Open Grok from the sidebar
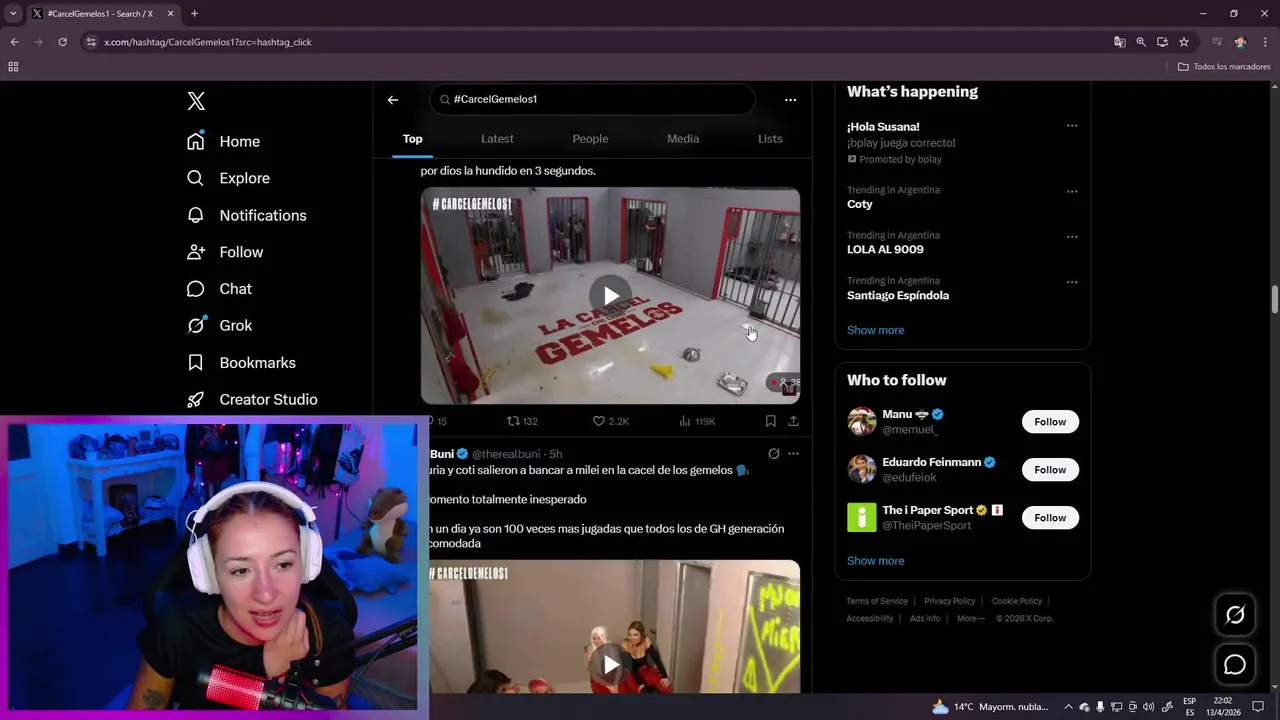This screenshot has height=720, width=1280. [x=220, y=325]
